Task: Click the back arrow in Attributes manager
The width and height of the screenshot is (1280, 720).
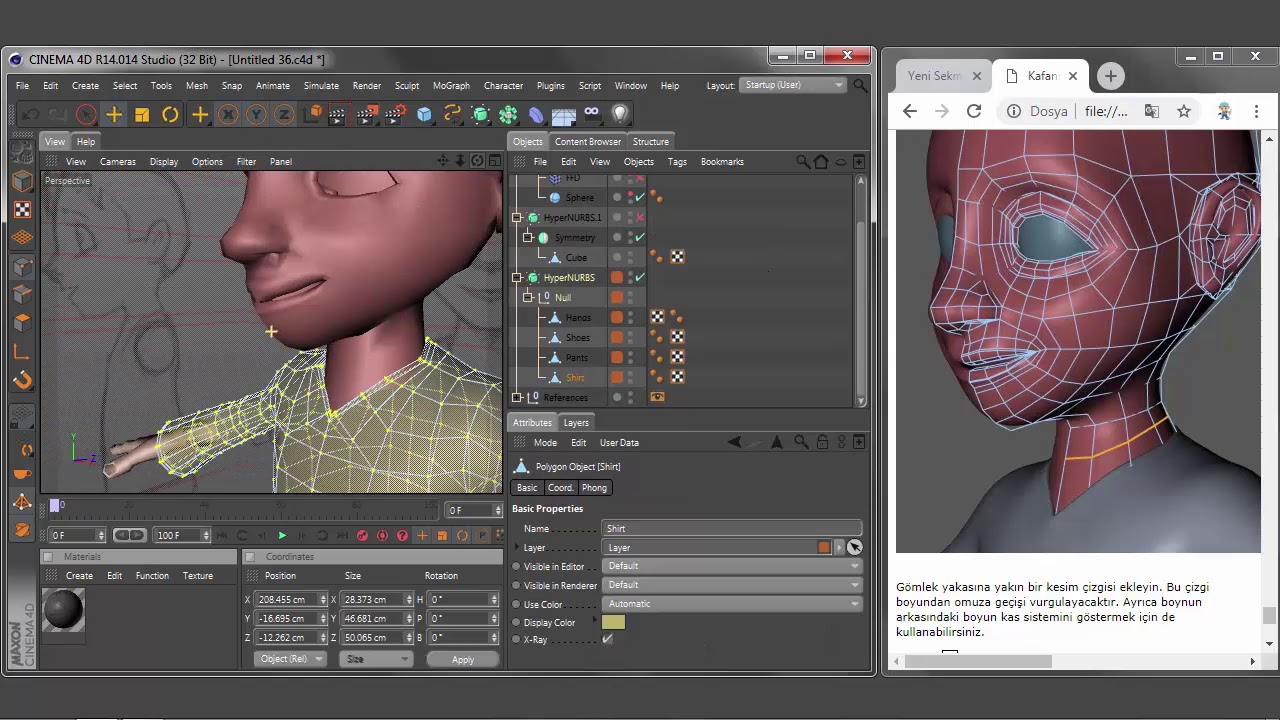Action: 735,442
